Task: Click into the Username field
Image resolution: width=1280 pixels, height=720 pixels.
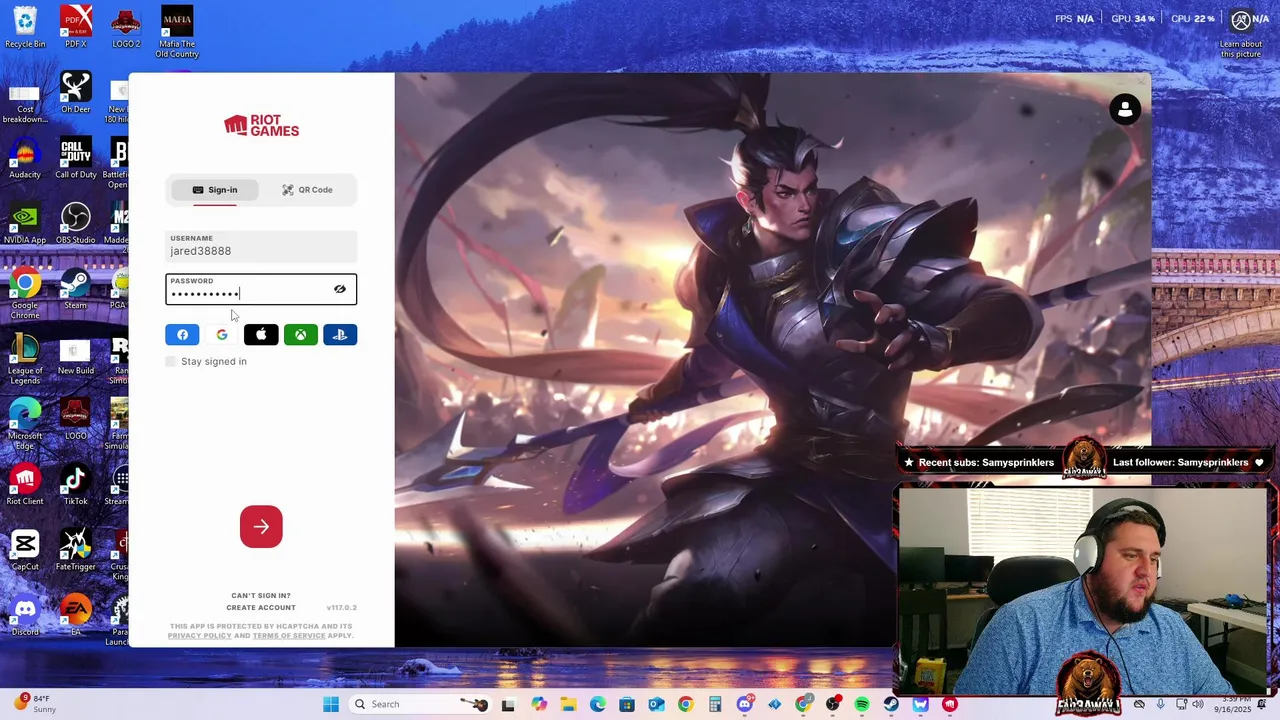Action: pyautogui.click(x=261, y=246)
